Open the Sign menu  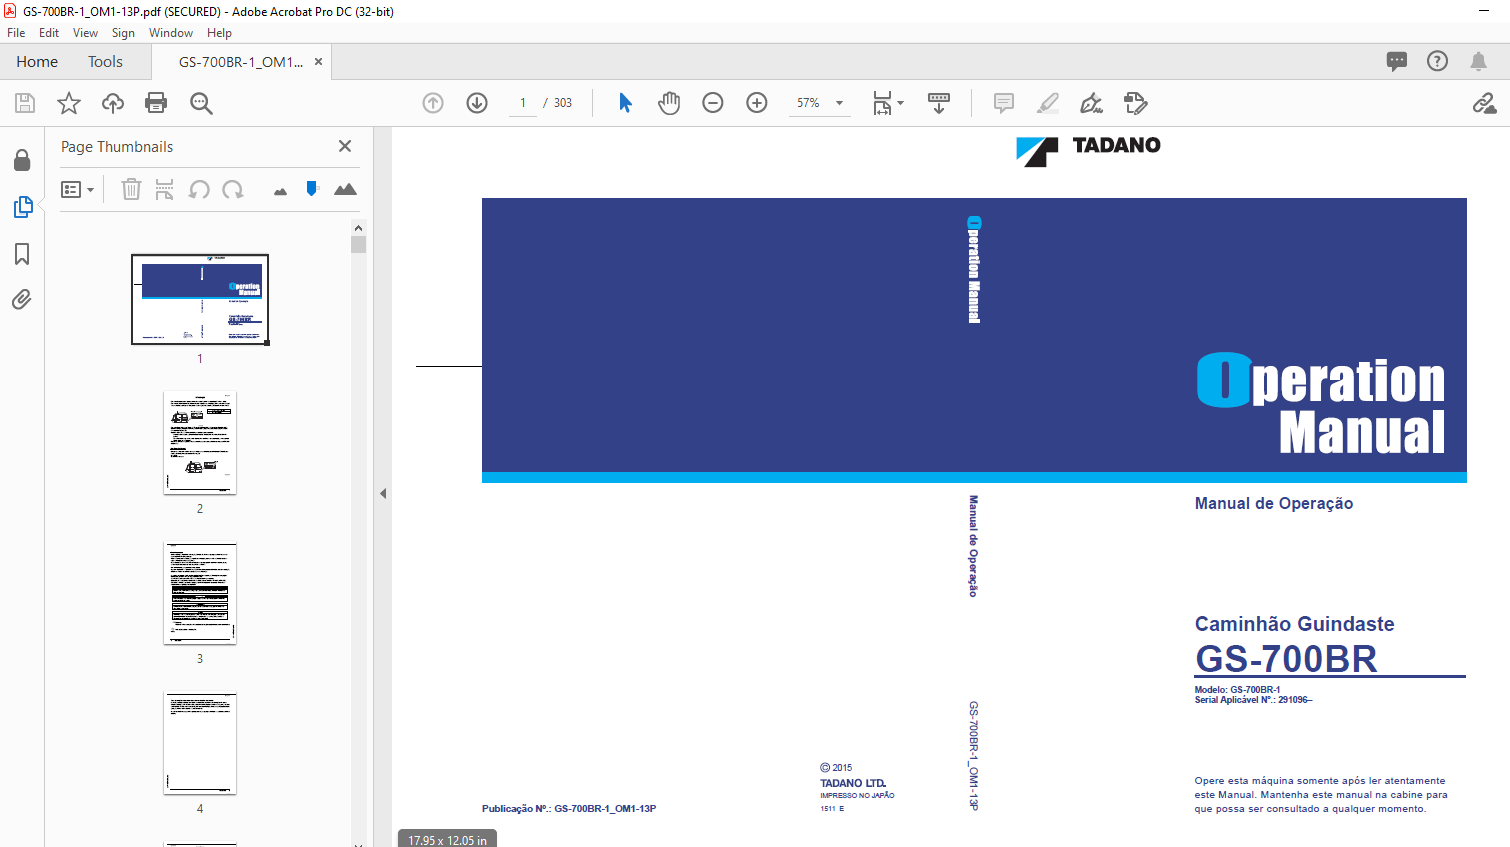coord(123,33)
